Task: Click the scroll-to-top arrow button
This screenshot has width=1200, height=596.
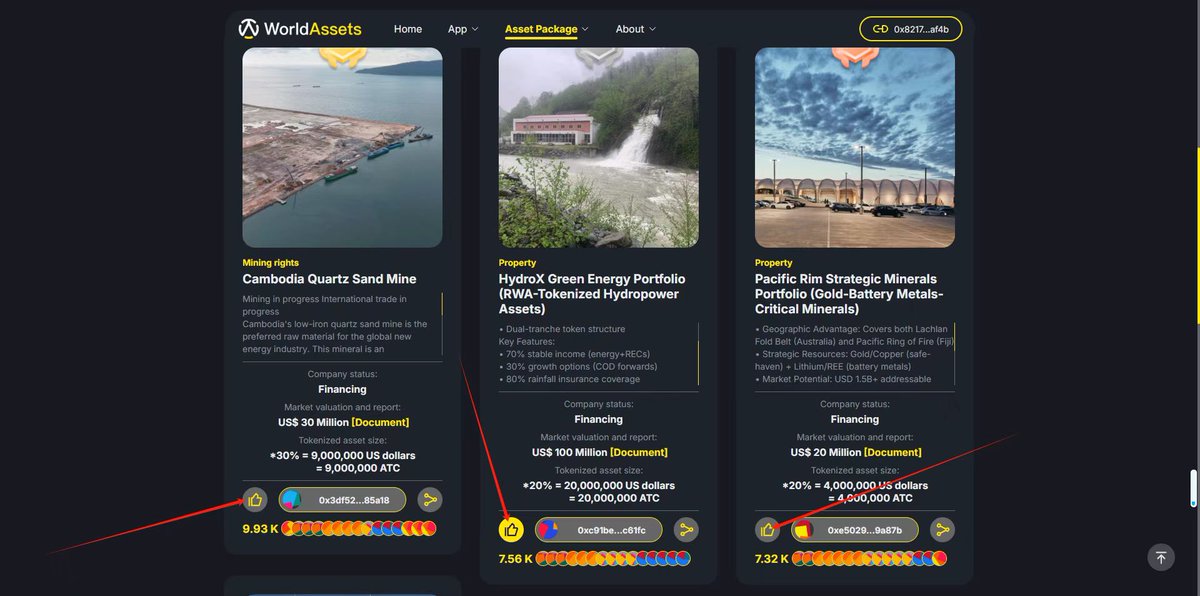Action: tap(1160, 558)
